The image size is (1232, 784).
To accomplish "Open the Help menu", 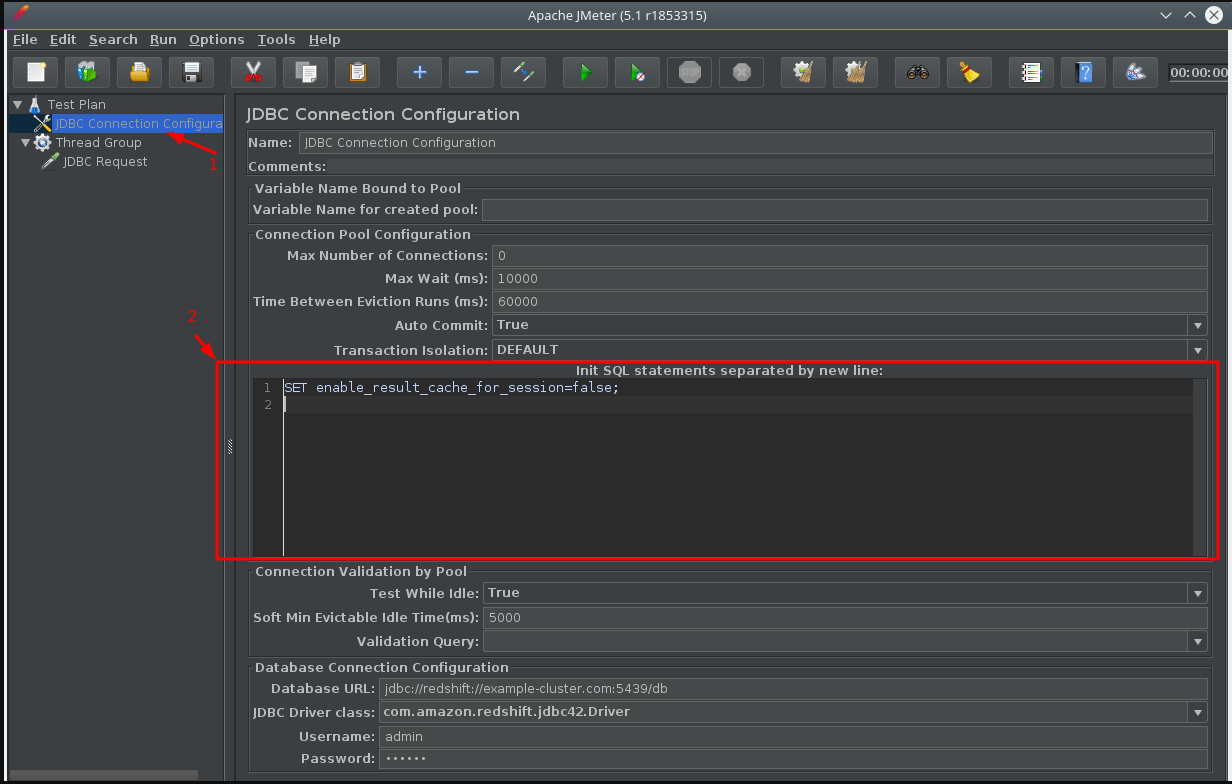I will coord(325,39).
